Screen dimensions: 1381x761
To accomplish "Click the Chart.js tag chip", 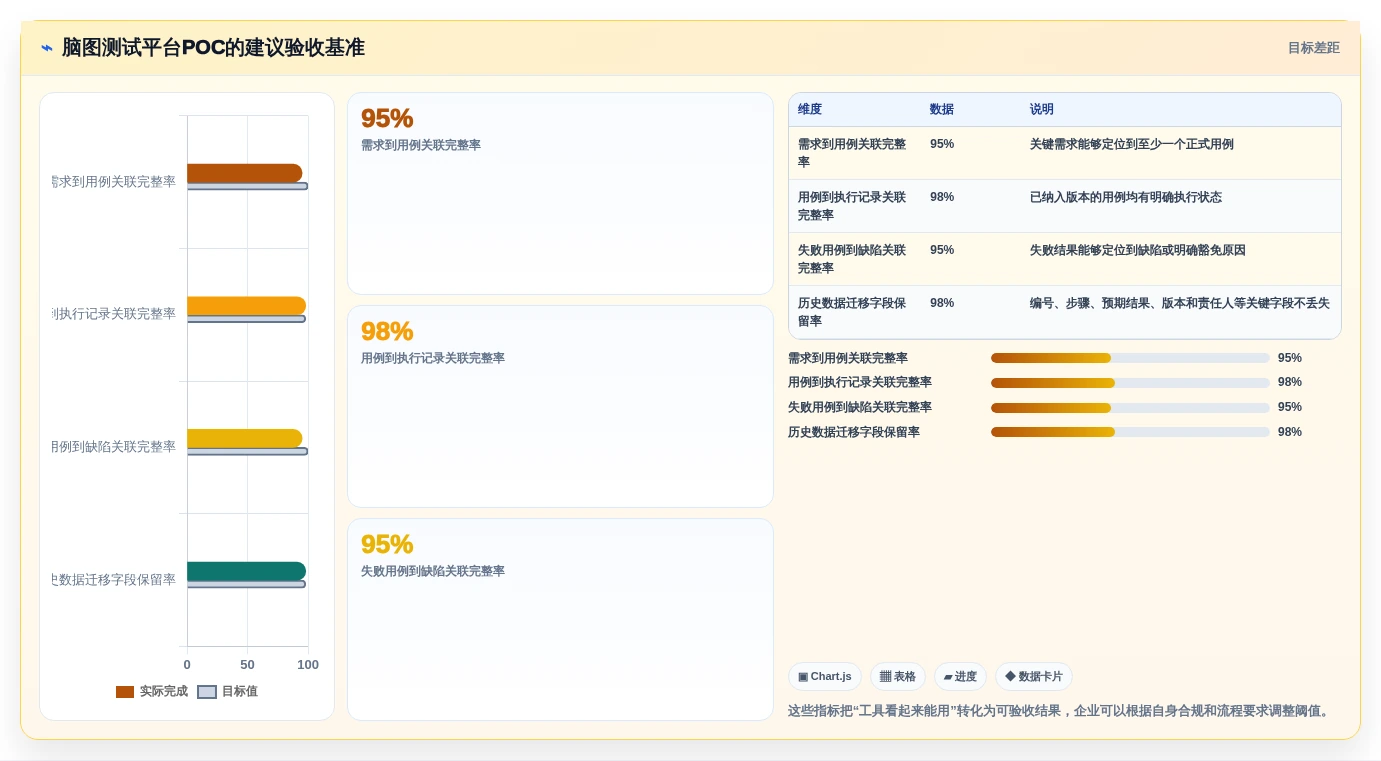I will click(825, 677).
